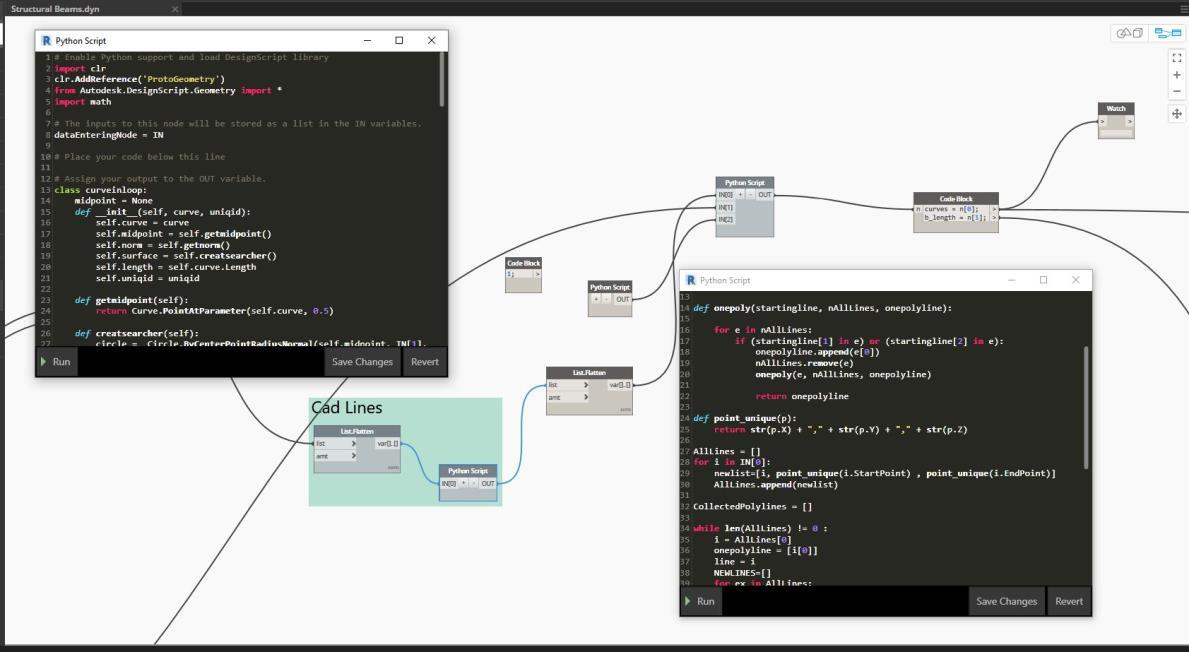The height and width of the screenshot is (652, 1189).
Task: Click var[]..[] output on Cad Lines List.Flatten
Action: pos(388,444)
